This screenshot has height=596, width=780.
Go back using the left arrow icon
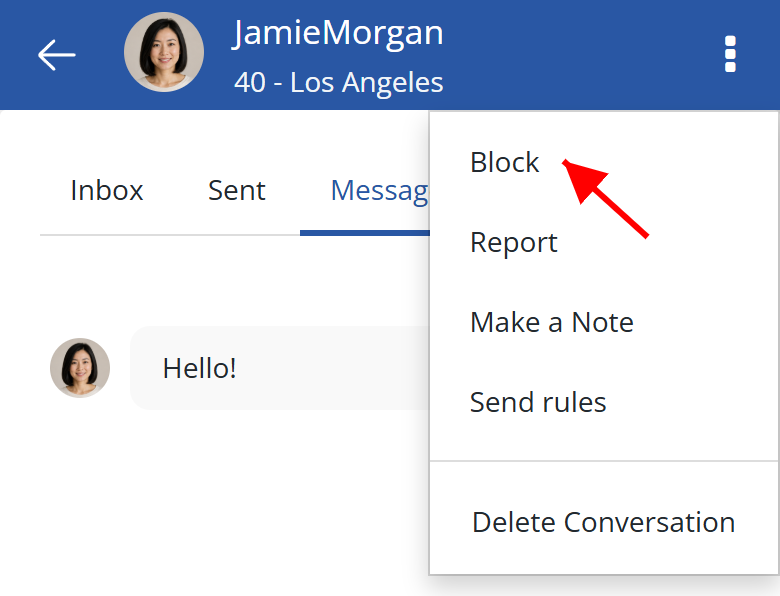[x=56, y=55]
